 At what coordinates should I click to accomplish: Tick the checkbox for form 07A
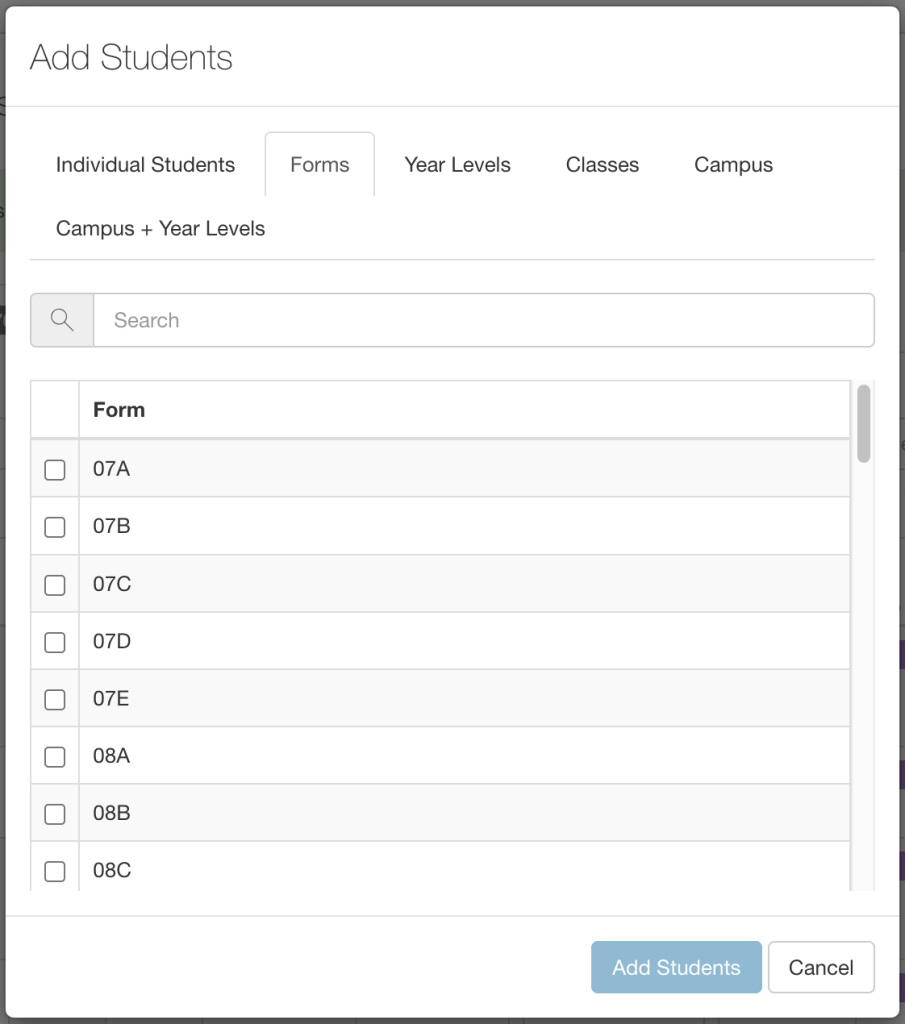coord(55,470)
